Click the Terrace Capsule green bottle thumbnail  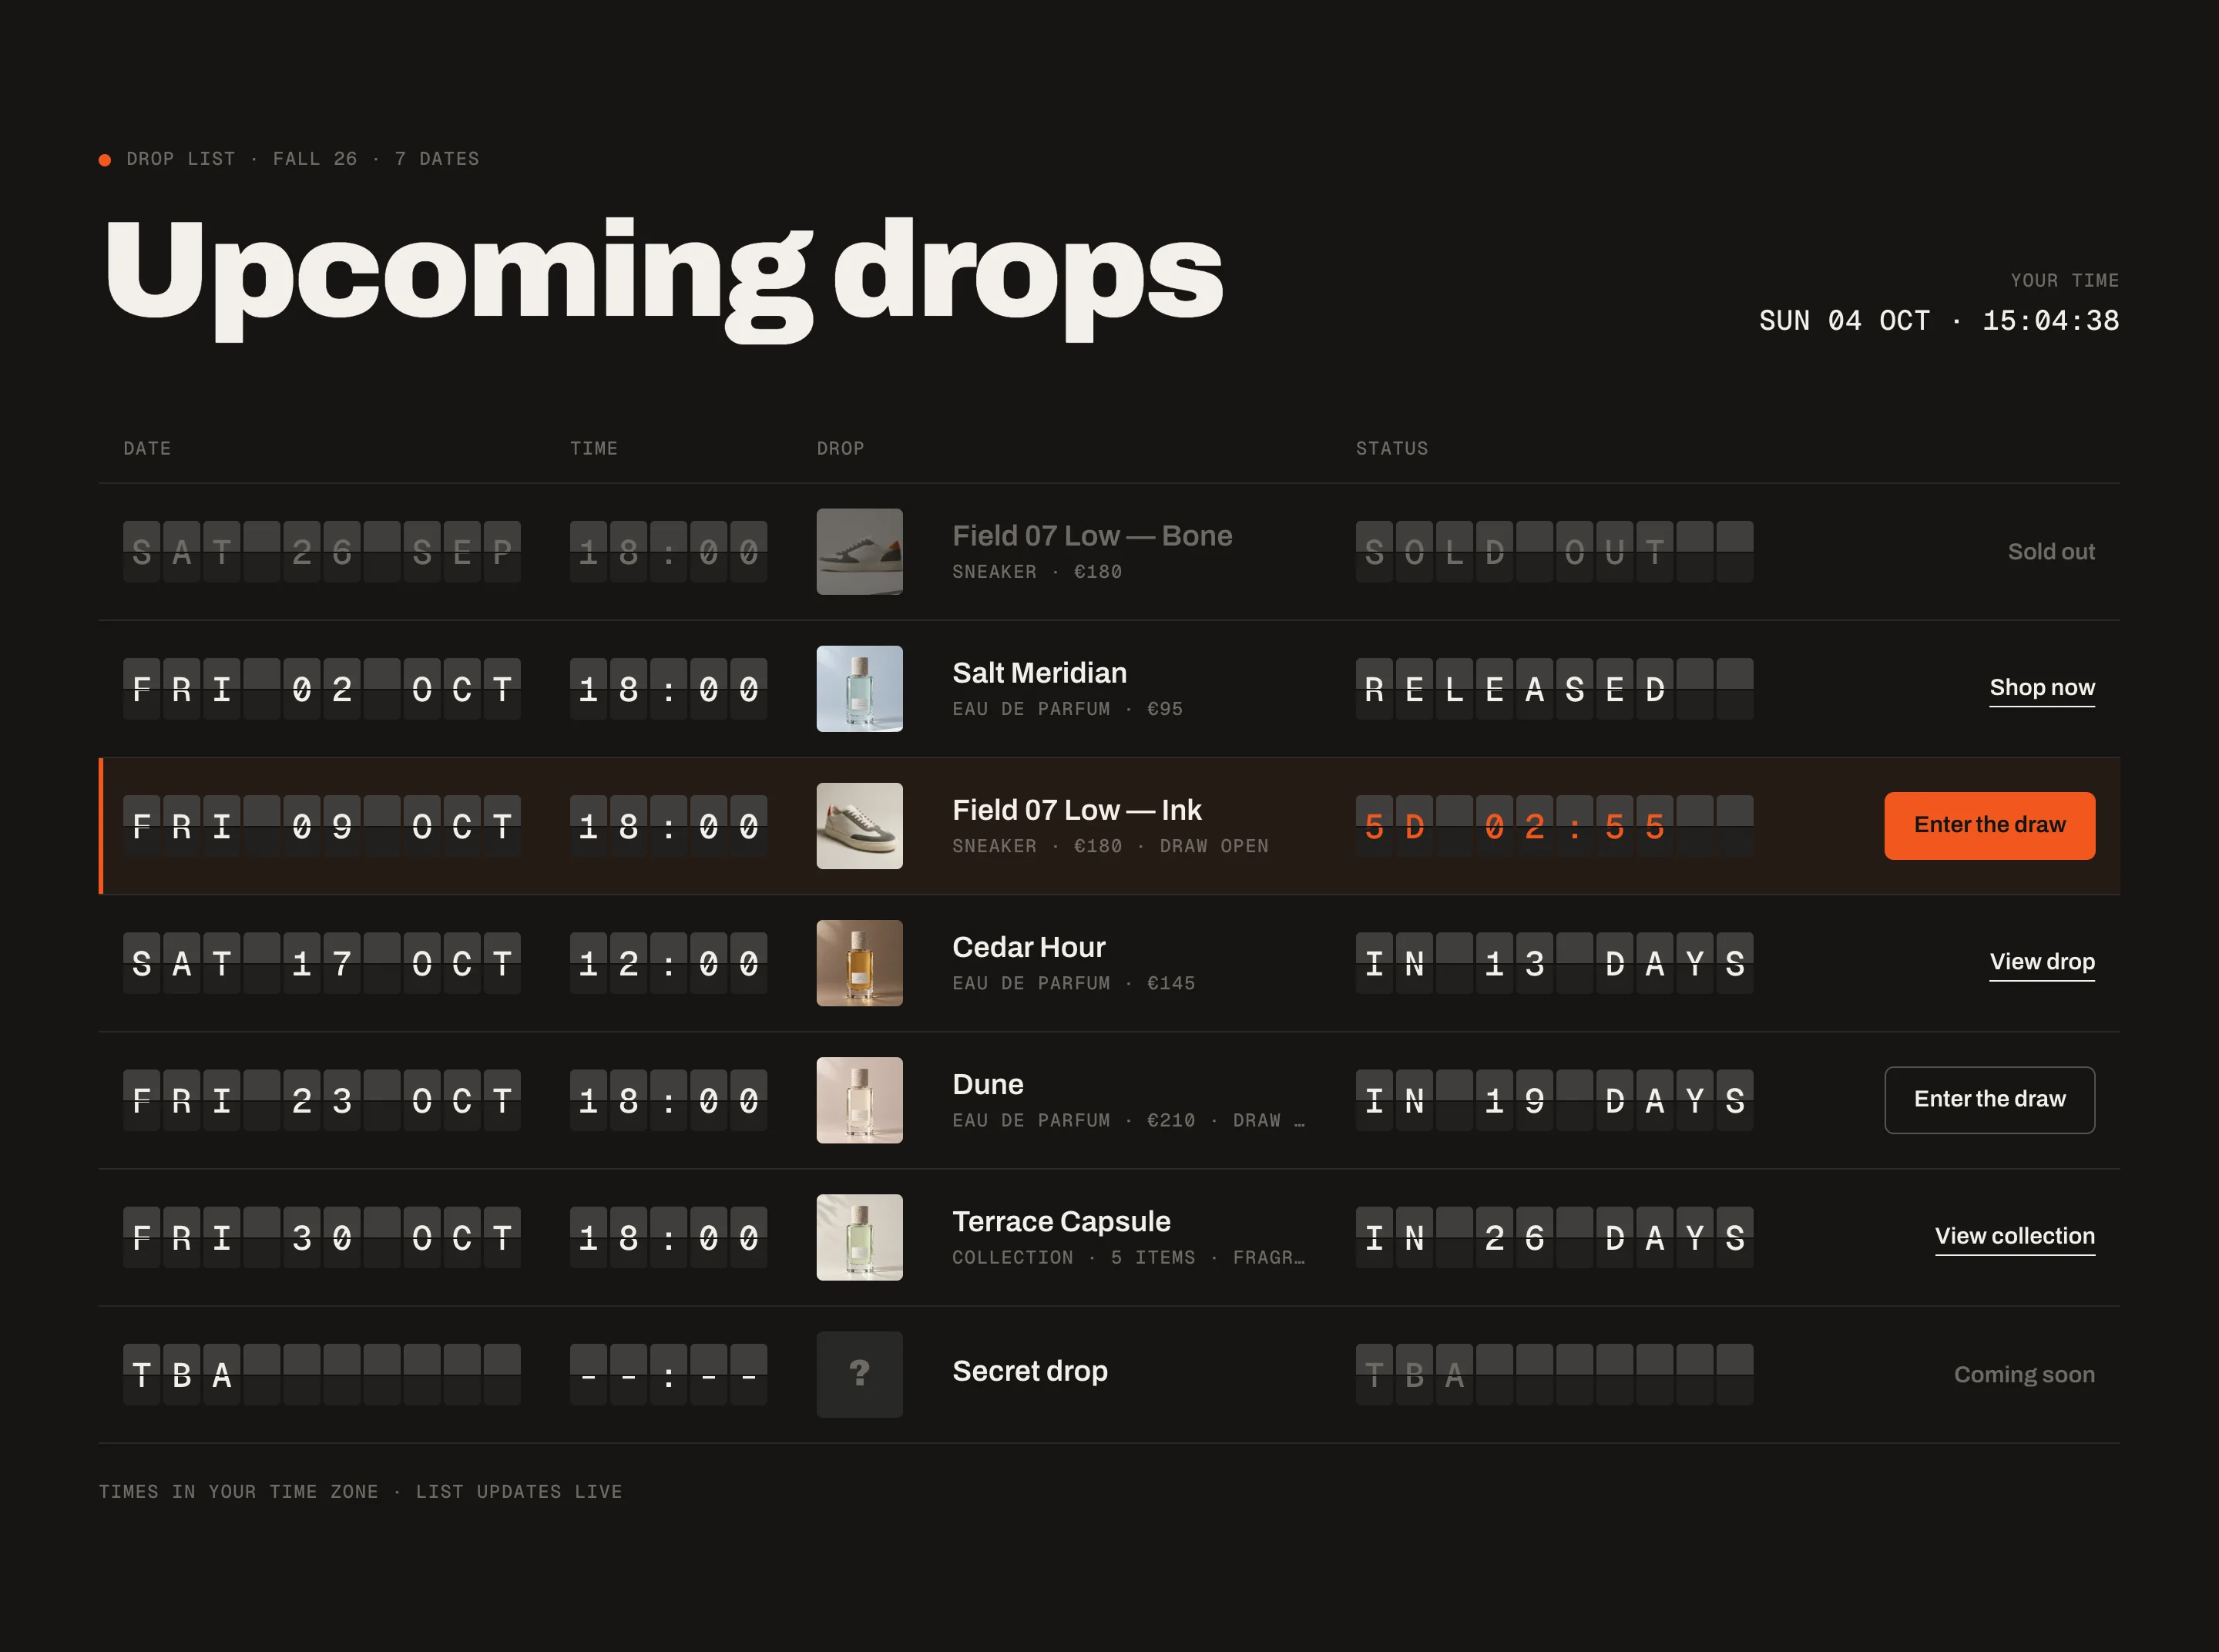tap(859, 1237)
